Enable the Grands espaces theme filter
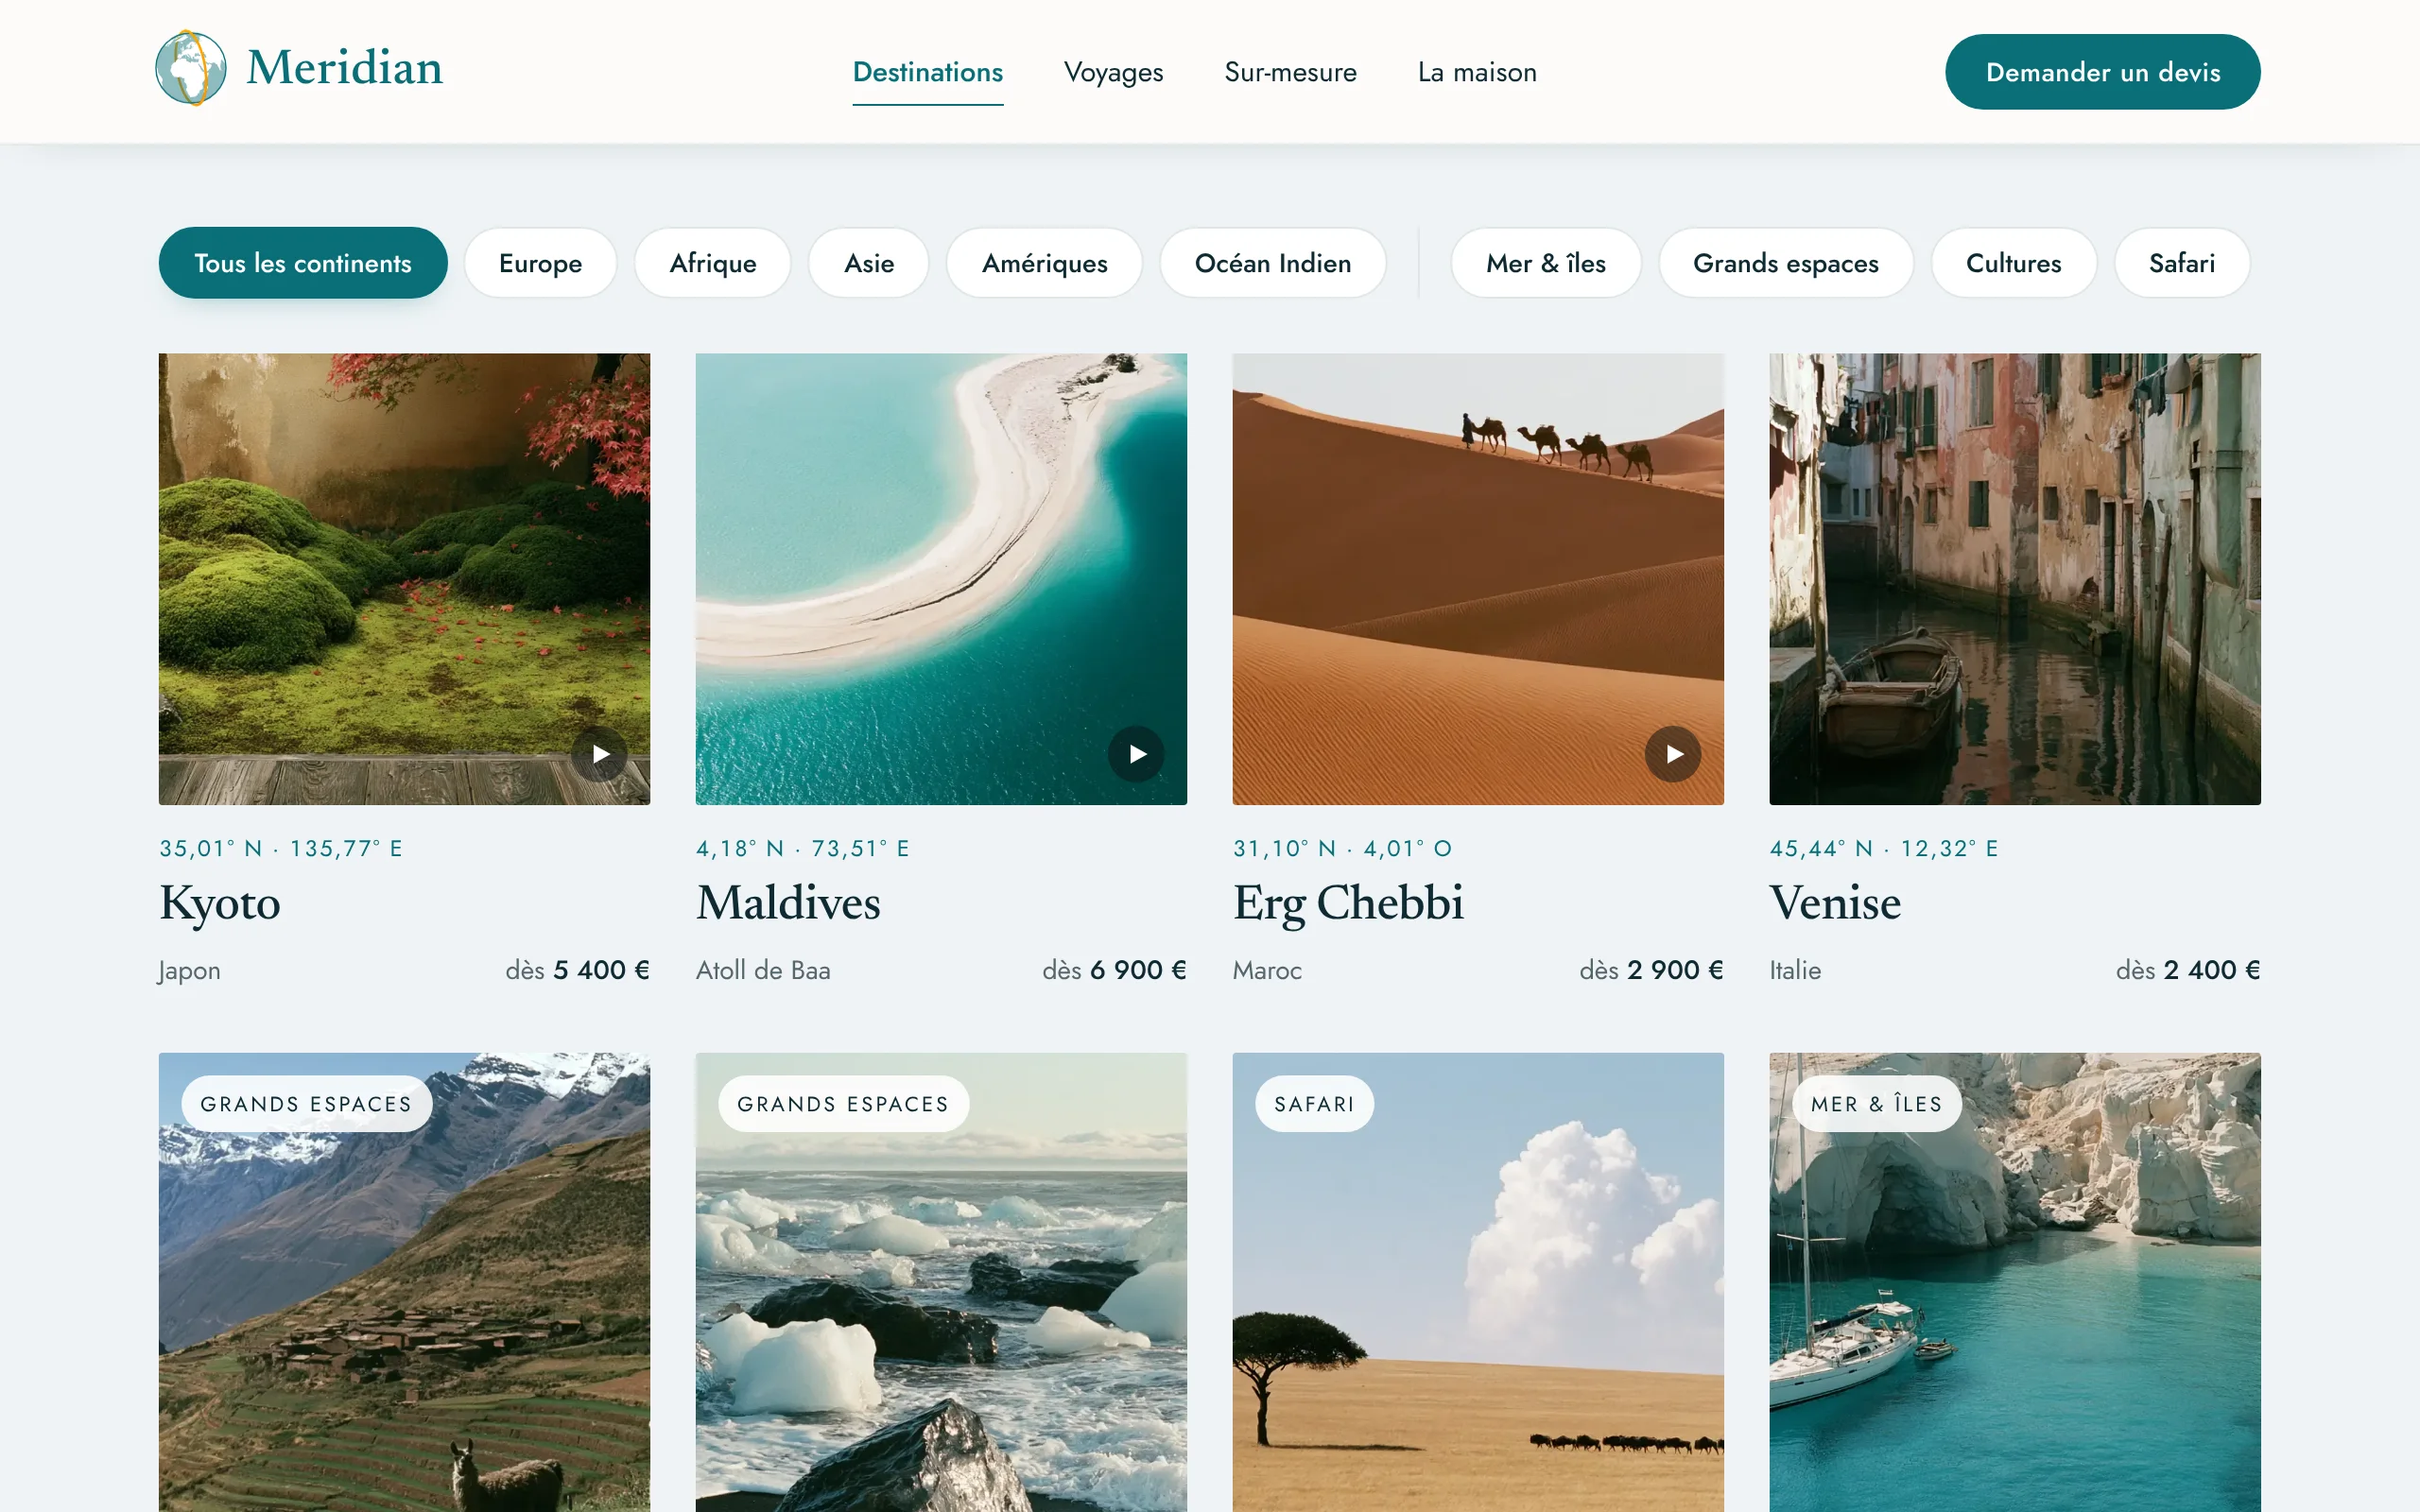Viewport: 2420px width, 1512px height. click(1786, 263)
